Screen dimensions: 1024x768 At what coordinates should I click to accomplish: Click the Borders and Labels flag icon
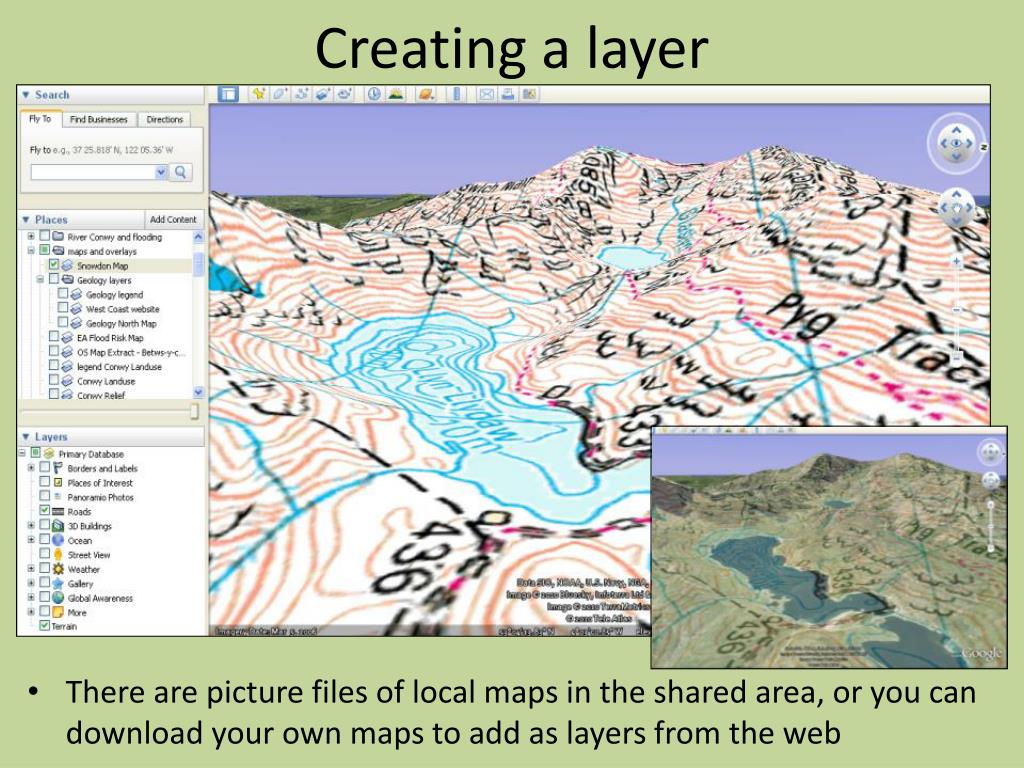58,468
